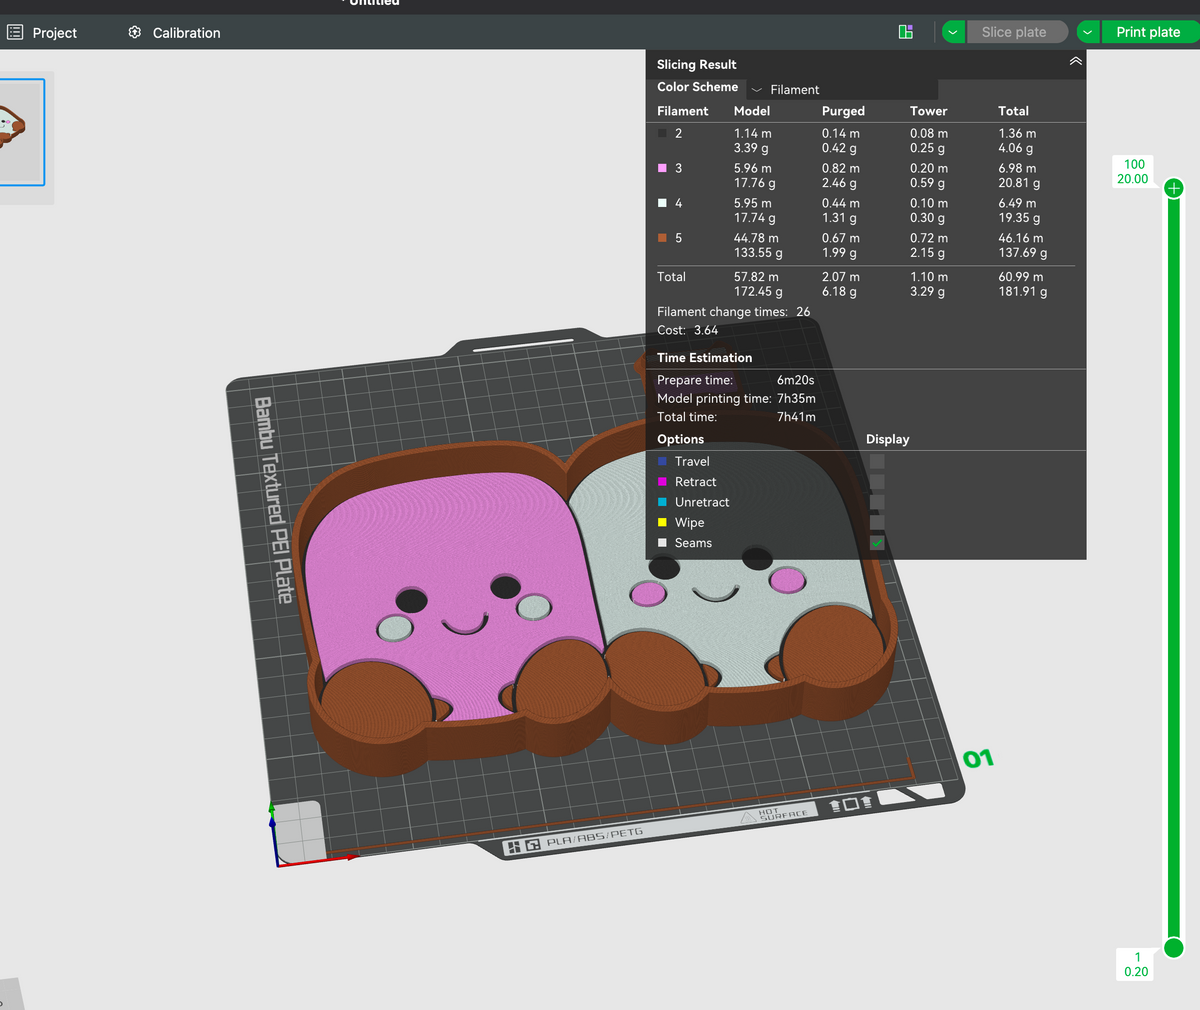This screenshot has width=1200, height=1010.
Task: Click the Unretract cyan color square
Action: (662, 502)
